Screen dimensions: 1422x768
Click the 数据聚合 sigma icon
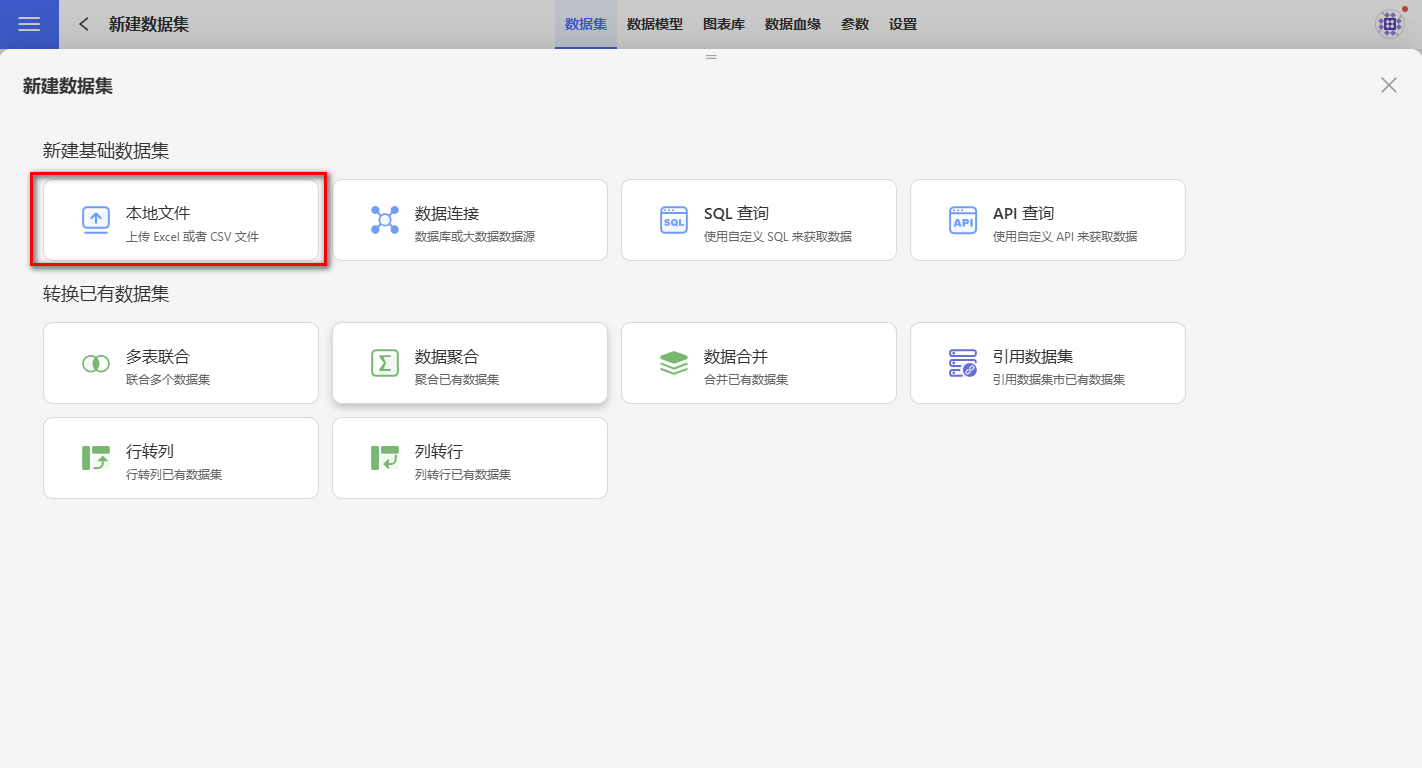(385, 363)
